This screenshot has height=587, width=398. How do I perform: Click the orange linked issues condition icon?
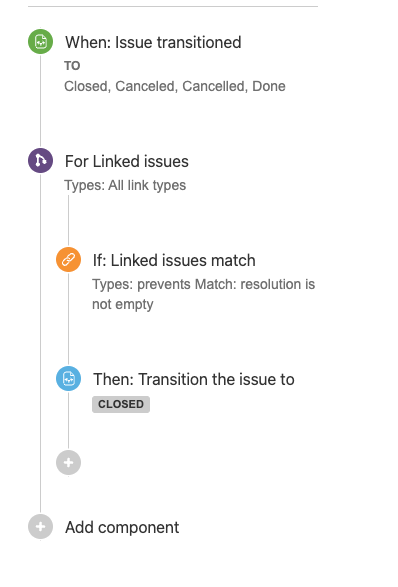pyautogui.click(x=68, y=259)
